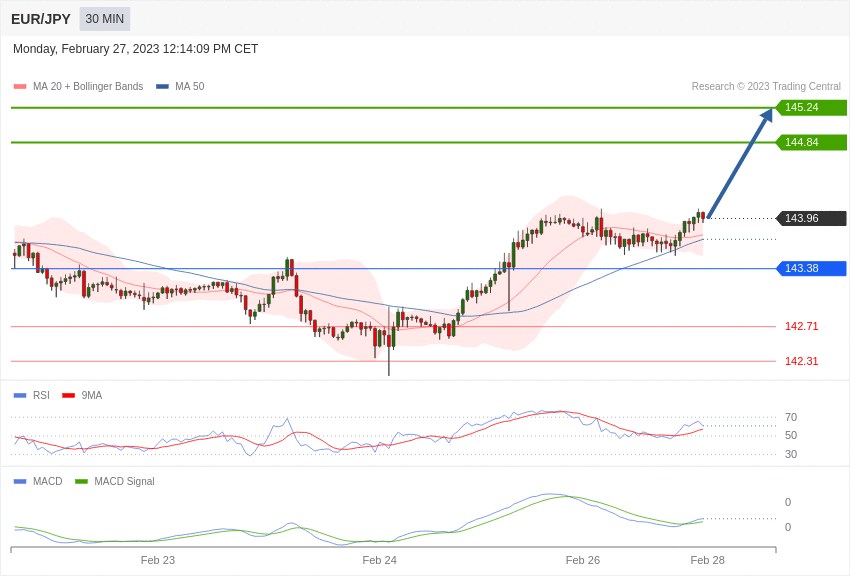Click the MACD blue legend swatch
Viewport: 850px width, 576px height.
click(x=20, y=481)
